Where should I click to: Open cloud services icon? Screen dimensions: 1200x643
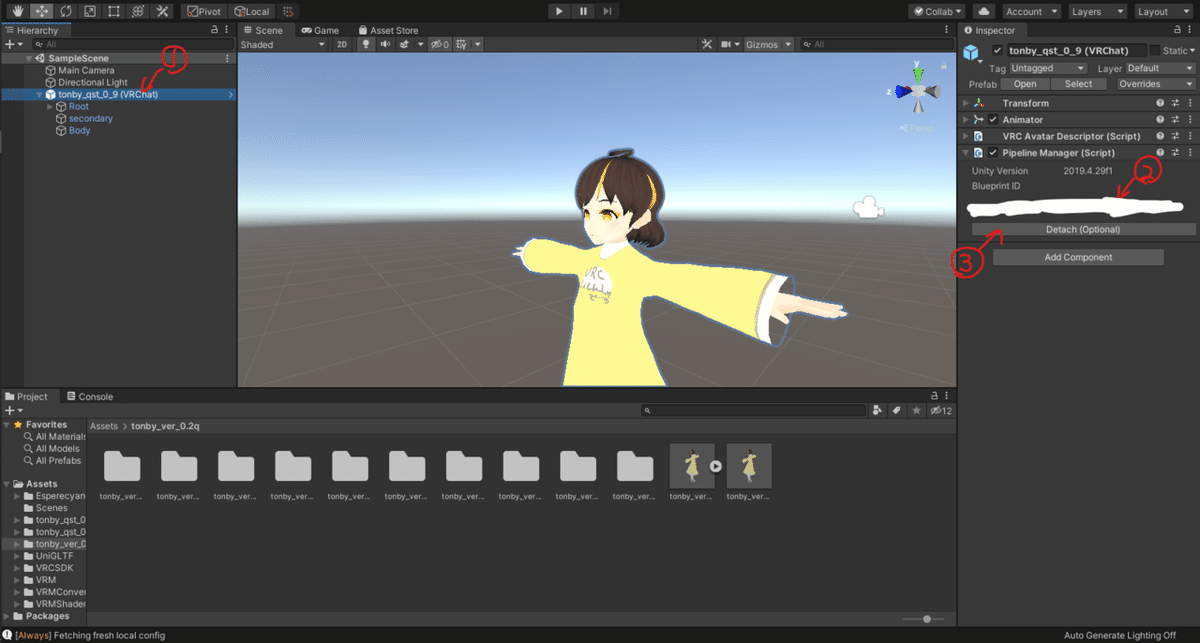tap(985, 11)
